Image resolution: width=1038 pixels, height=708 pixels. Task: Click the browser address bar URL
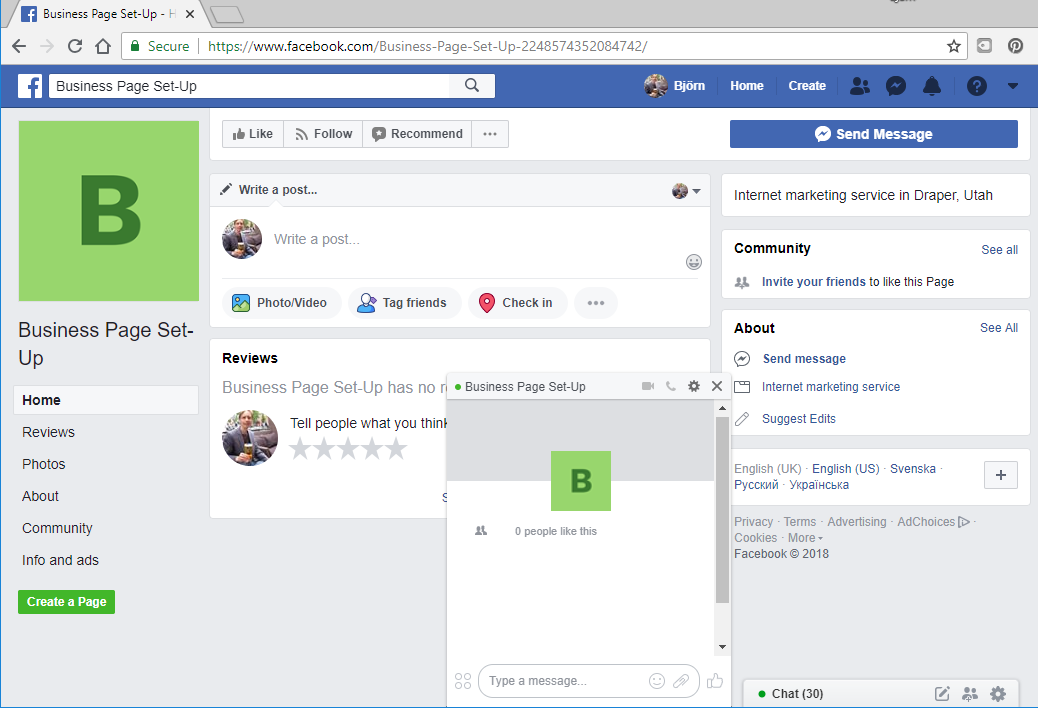[x=428, y=46]
